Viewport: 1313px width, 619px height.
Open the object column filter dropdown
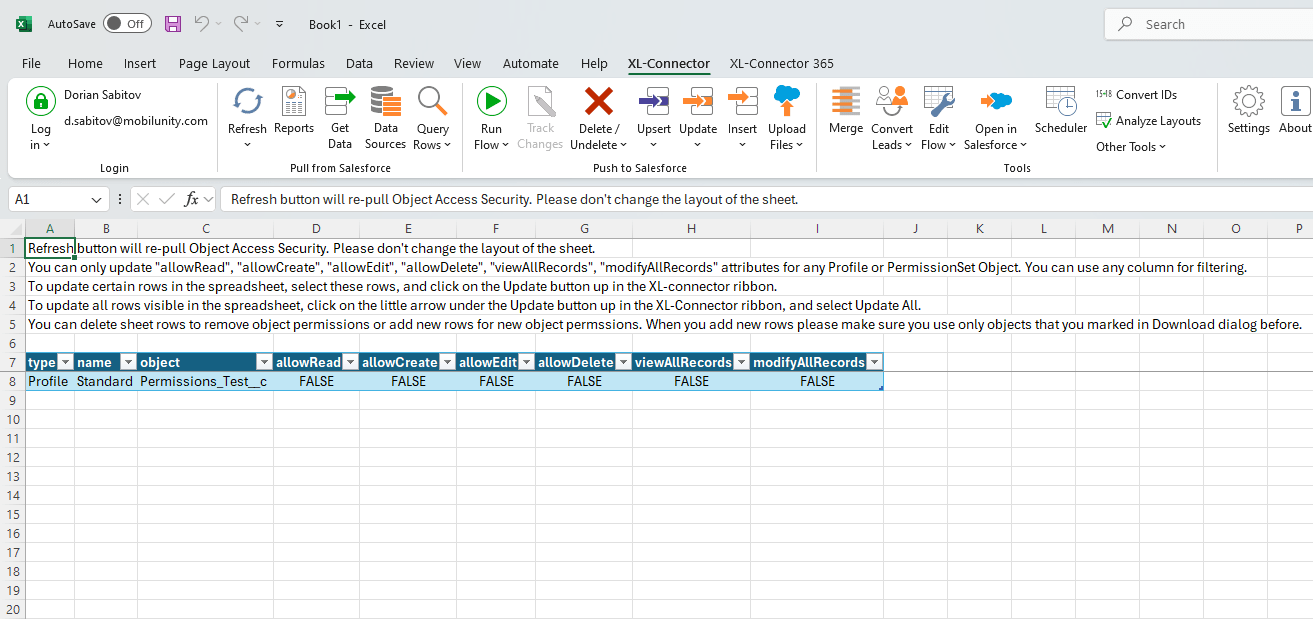[x=265, y=362]
